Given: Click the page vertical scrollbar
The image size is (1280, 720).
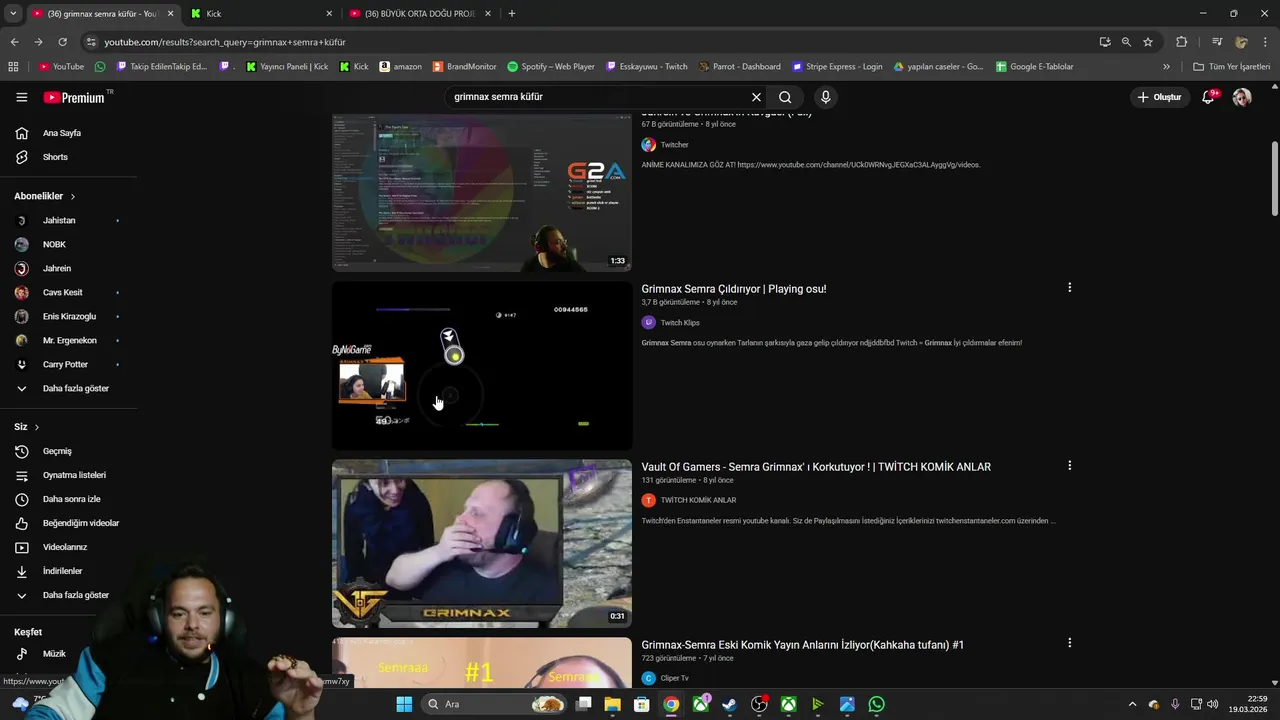Looking at the screenshot, I should (x=1275, y=178).
